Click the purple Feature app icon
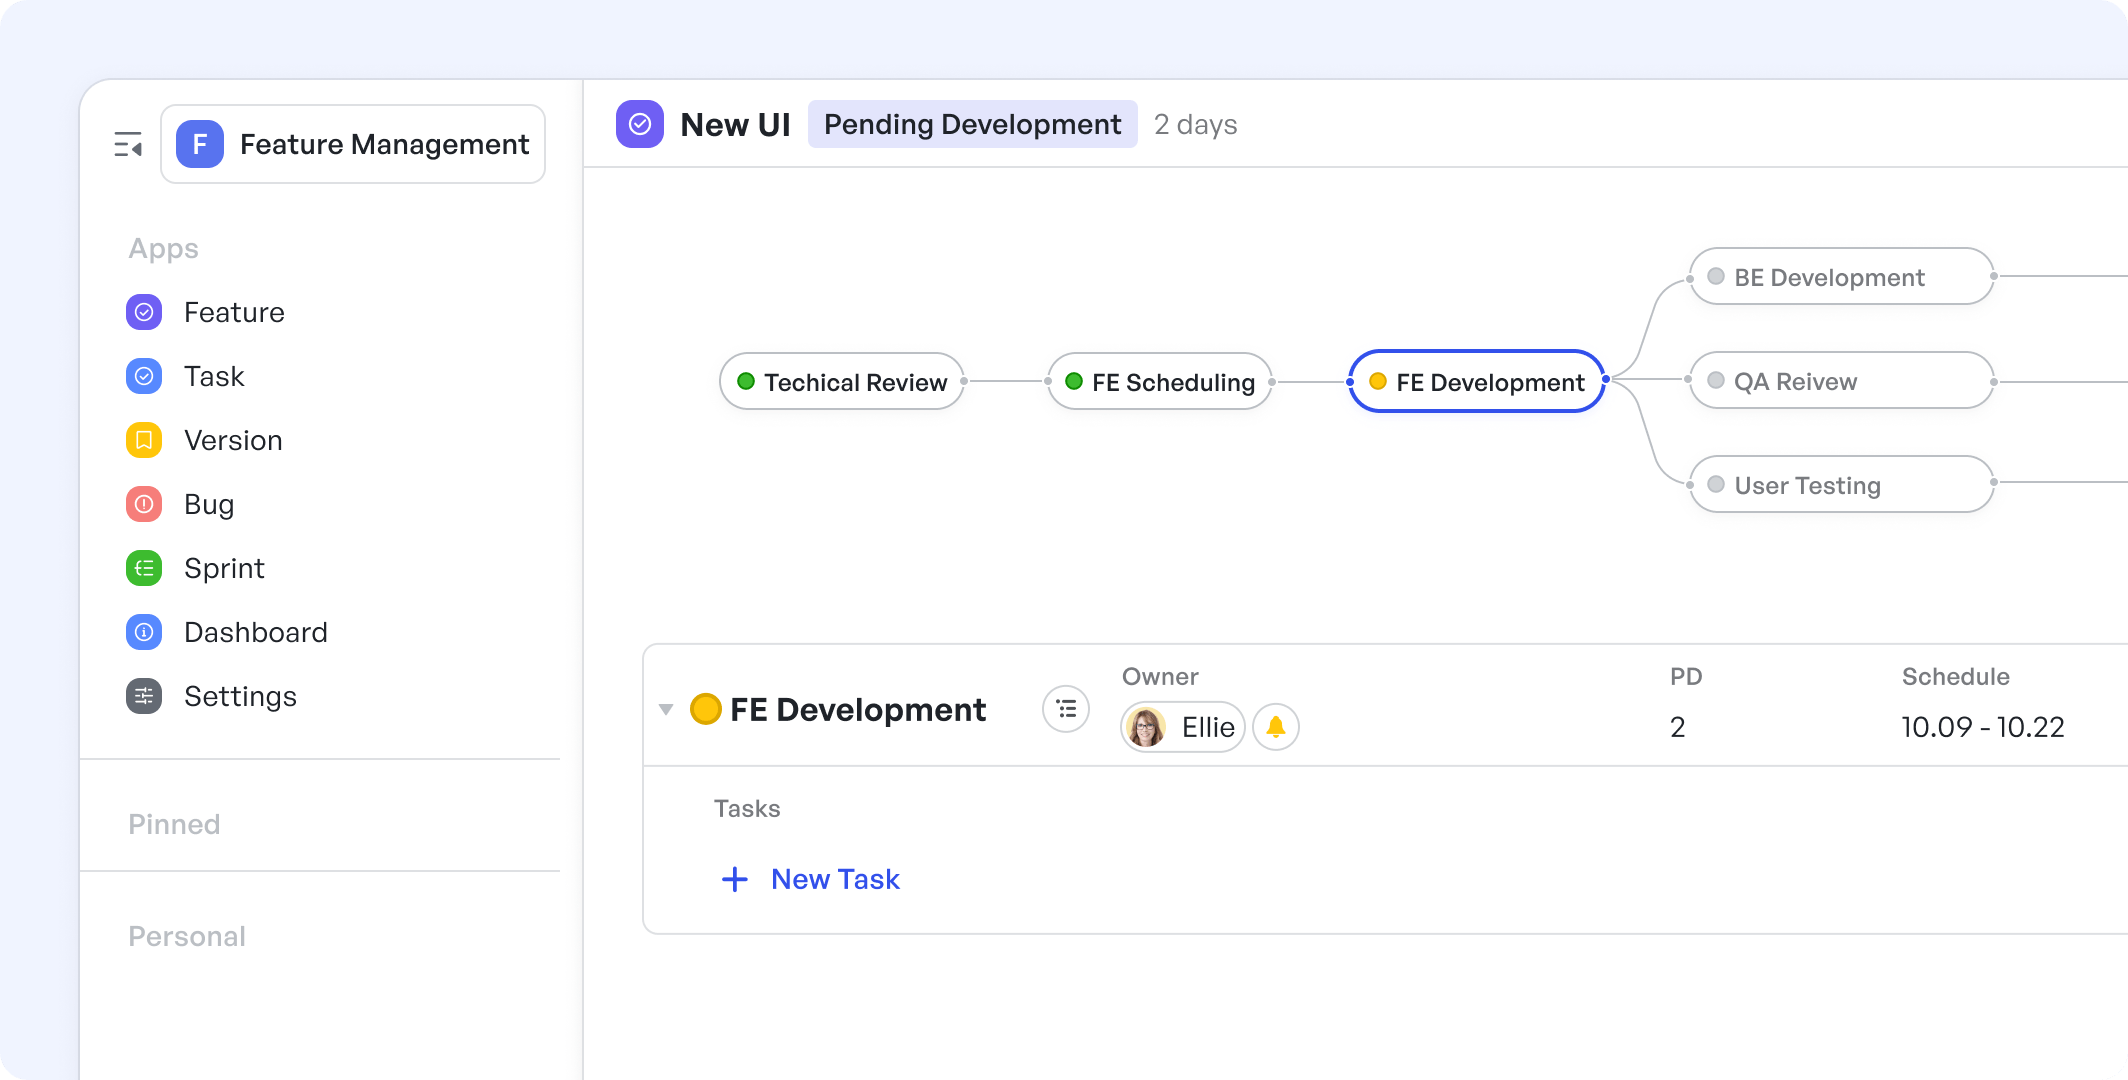 (x=144, y=313)
